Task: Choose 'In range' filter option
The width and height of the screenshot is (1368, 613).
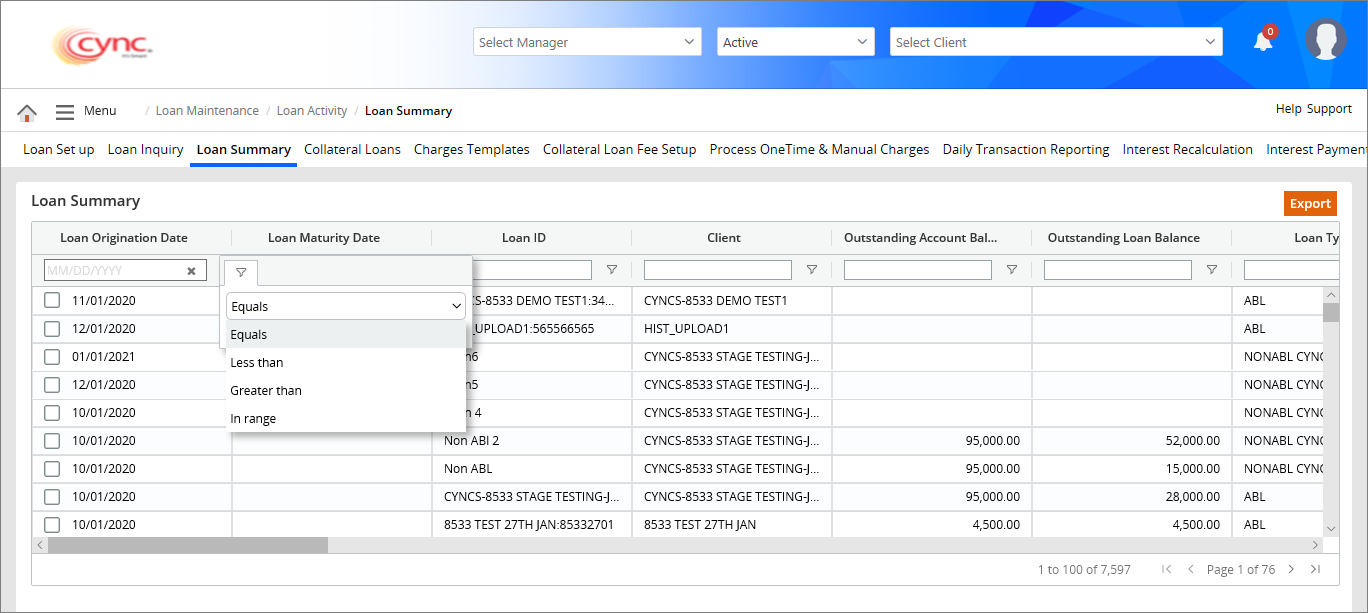Action: click(x=253, y=419)
